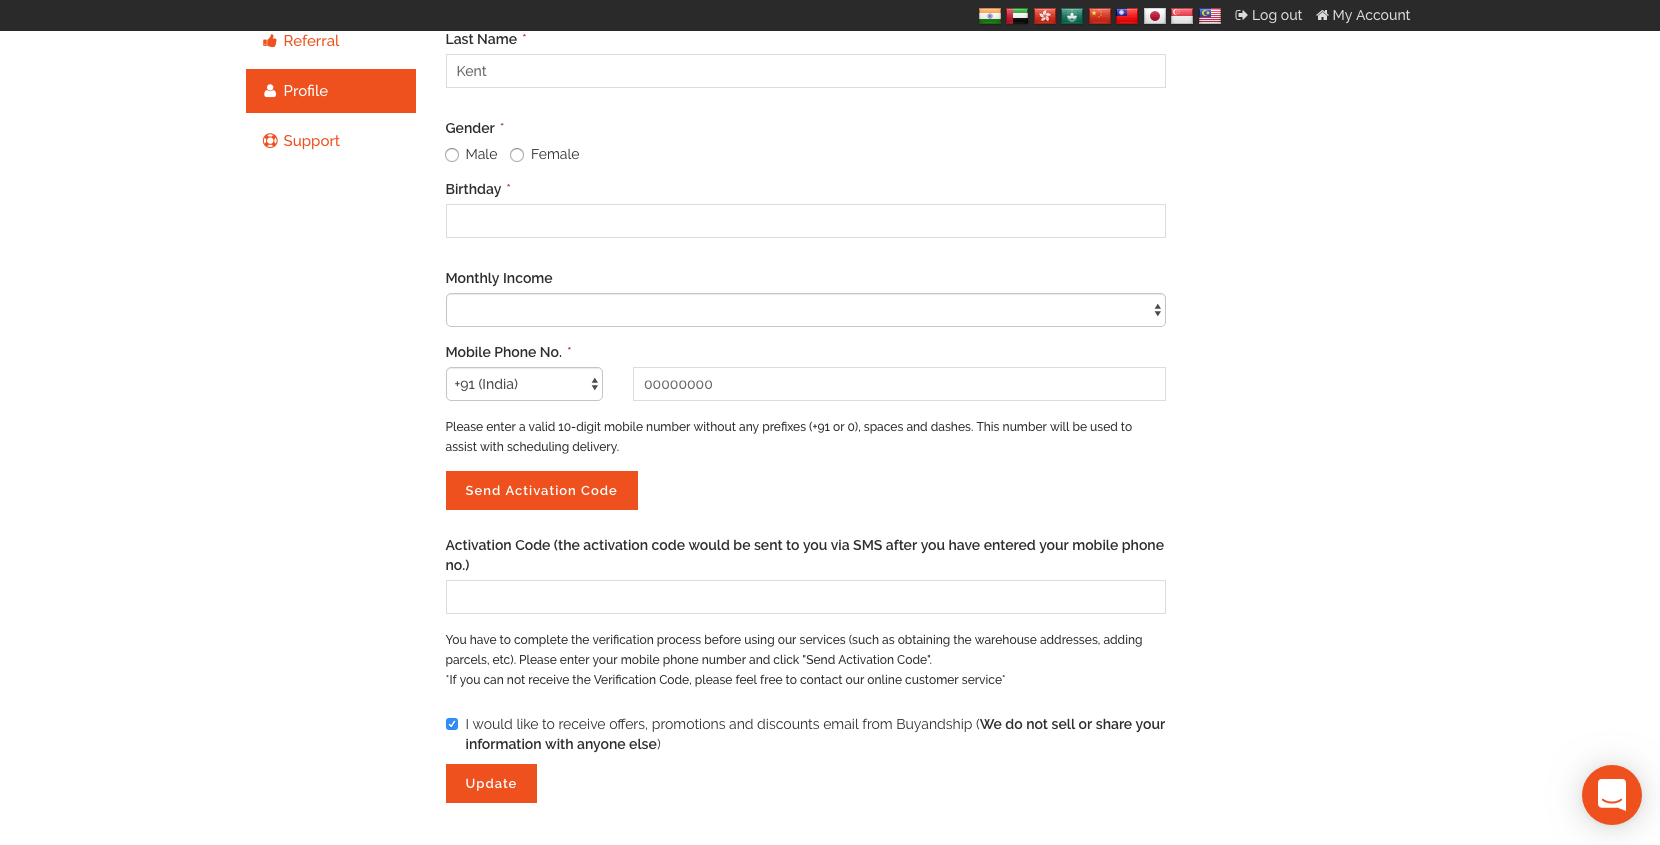Select the China flag icon
Image resolution: width=1660 pixels, height=845 pixels.
1100,15
